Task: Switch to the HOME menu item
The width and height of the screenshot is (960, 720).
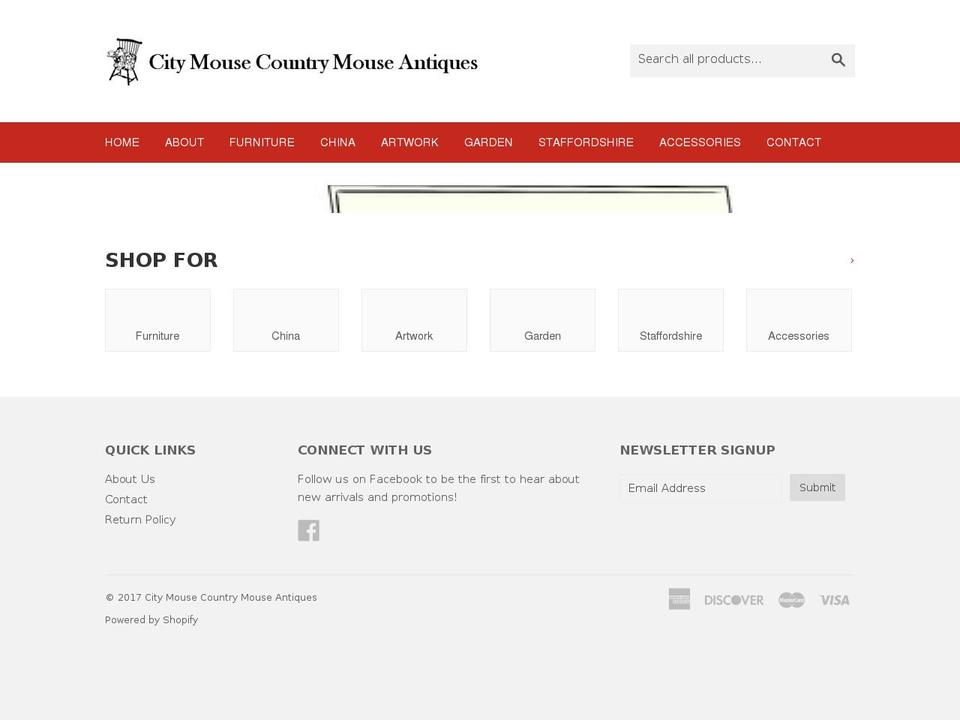Action: [122, 142]
